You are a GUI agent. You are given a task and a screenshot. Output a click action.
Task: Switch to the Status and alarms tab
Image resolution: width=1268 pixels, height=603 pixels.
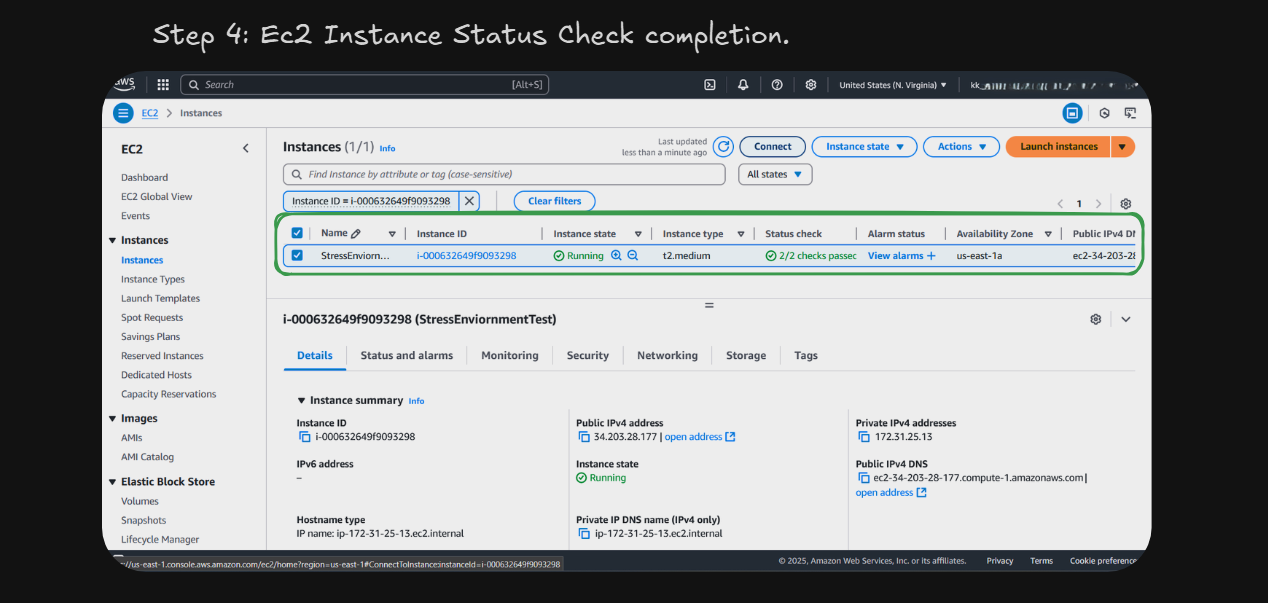(x=406, y=355)
